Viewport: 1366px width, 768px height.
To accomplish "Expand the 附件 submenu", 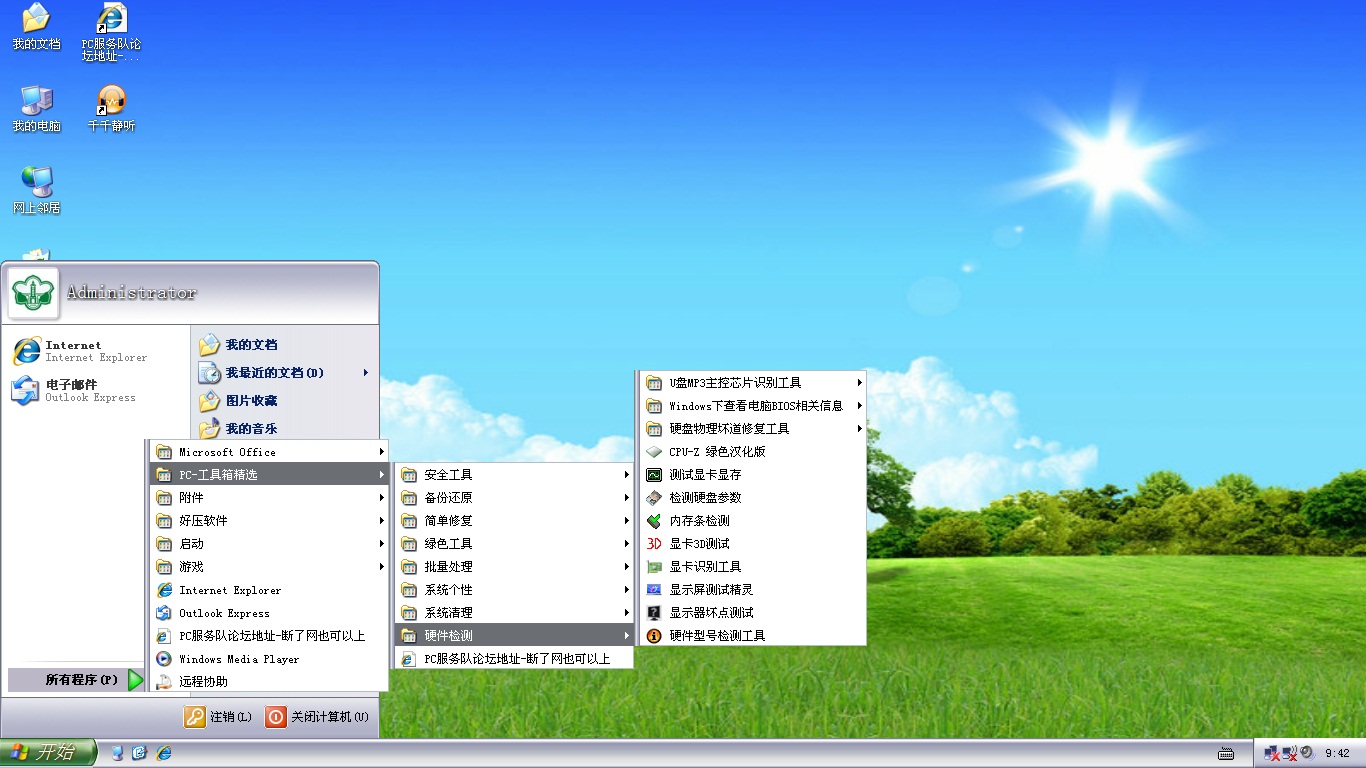I will click(x=268, y=498).
